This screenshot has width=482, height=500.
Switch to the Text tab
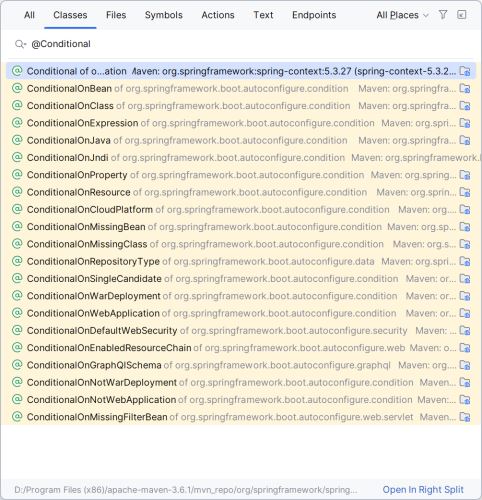263,15
